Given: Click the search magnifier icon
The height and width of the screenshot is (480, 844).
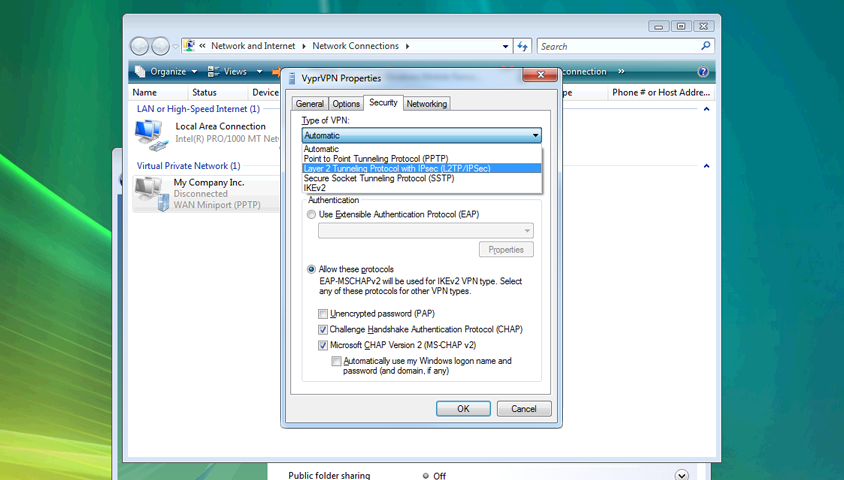Looking at the screenshot, I should click(x=706, y=46).
